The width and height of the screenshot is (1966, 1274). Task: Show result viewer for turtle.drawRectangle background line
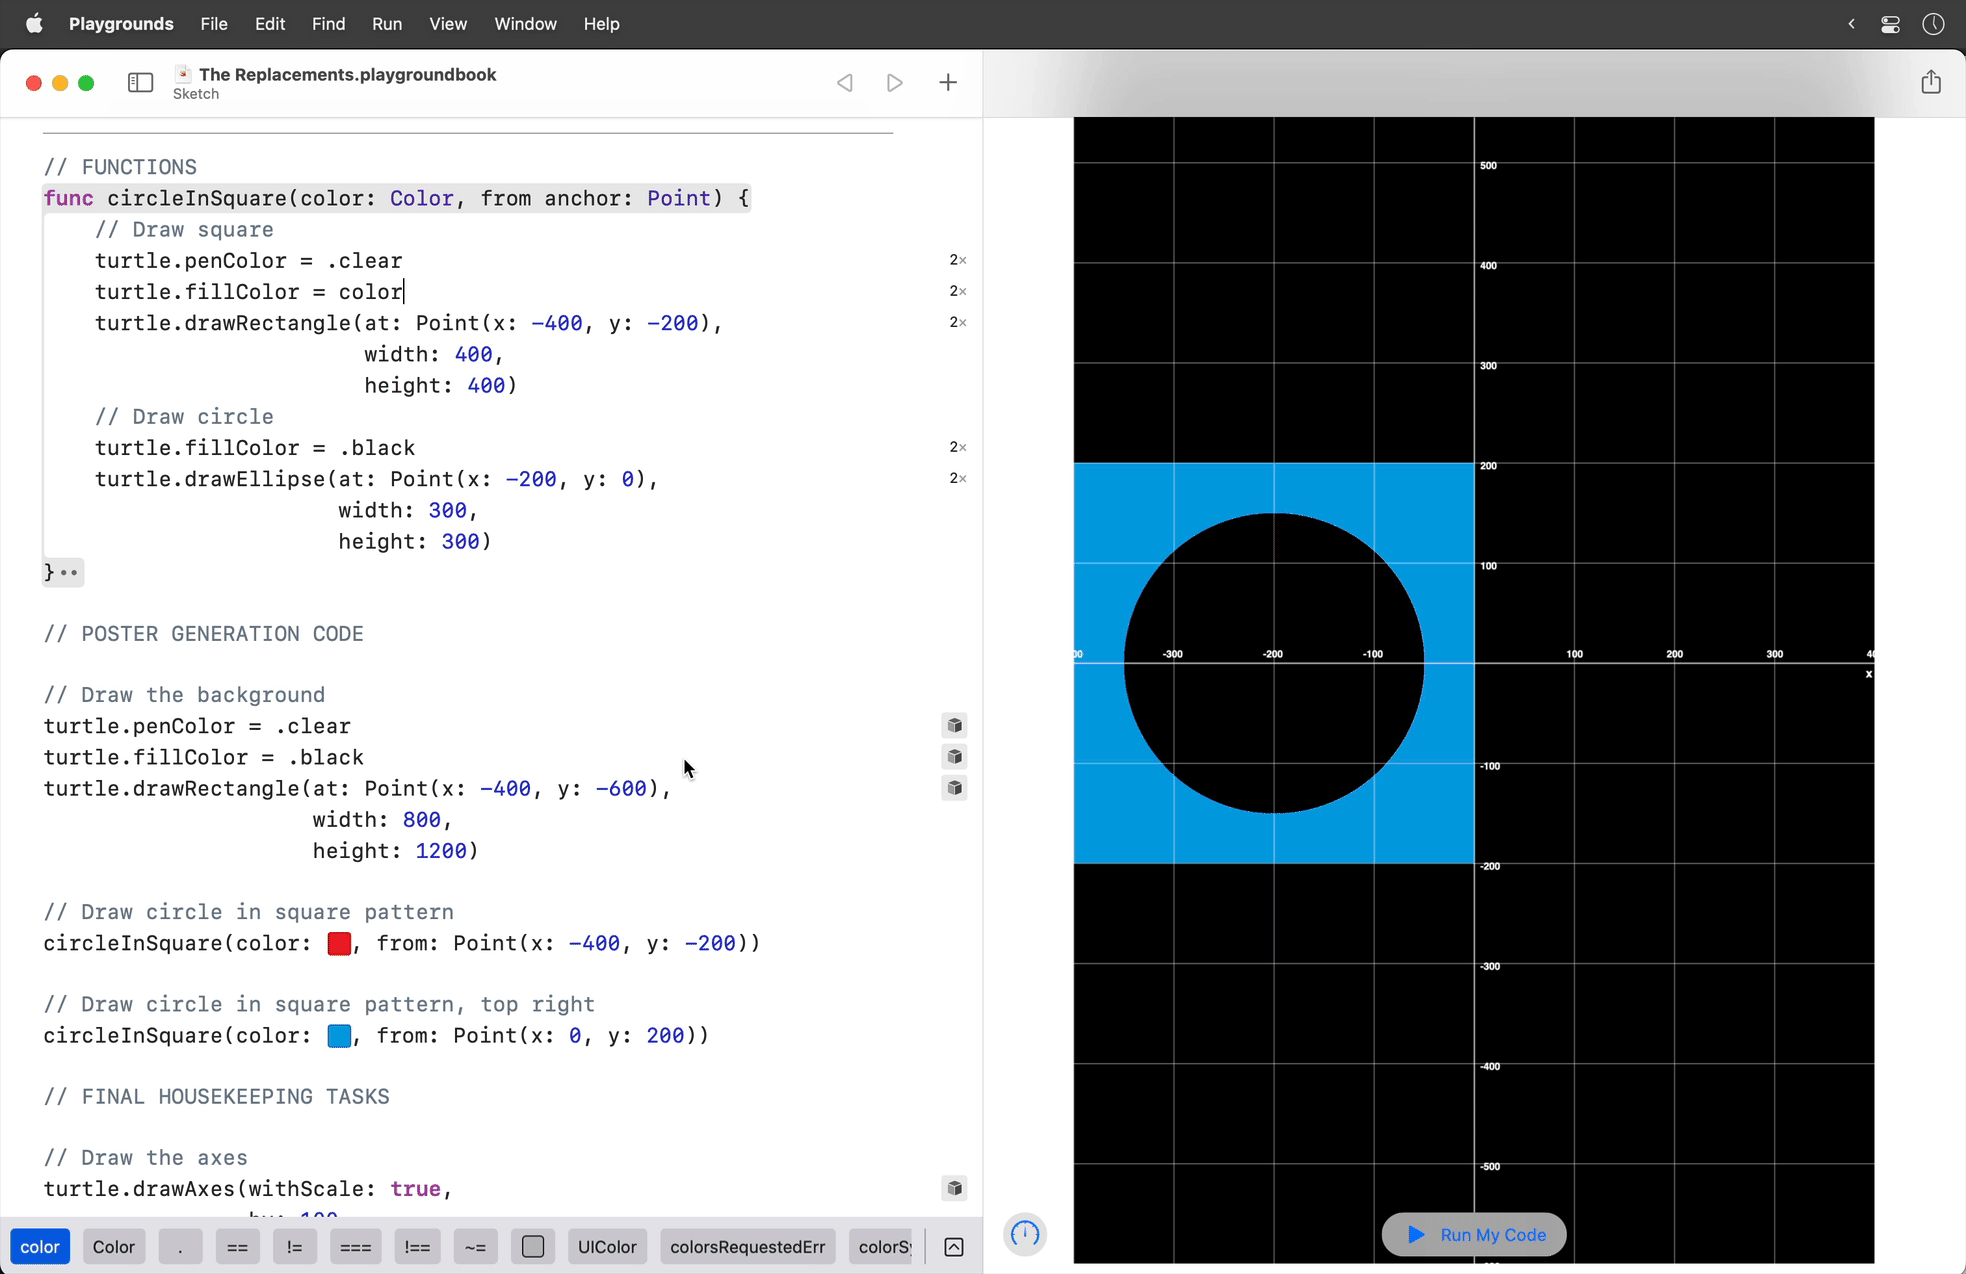pyautogui.click(x=954, y=788)
